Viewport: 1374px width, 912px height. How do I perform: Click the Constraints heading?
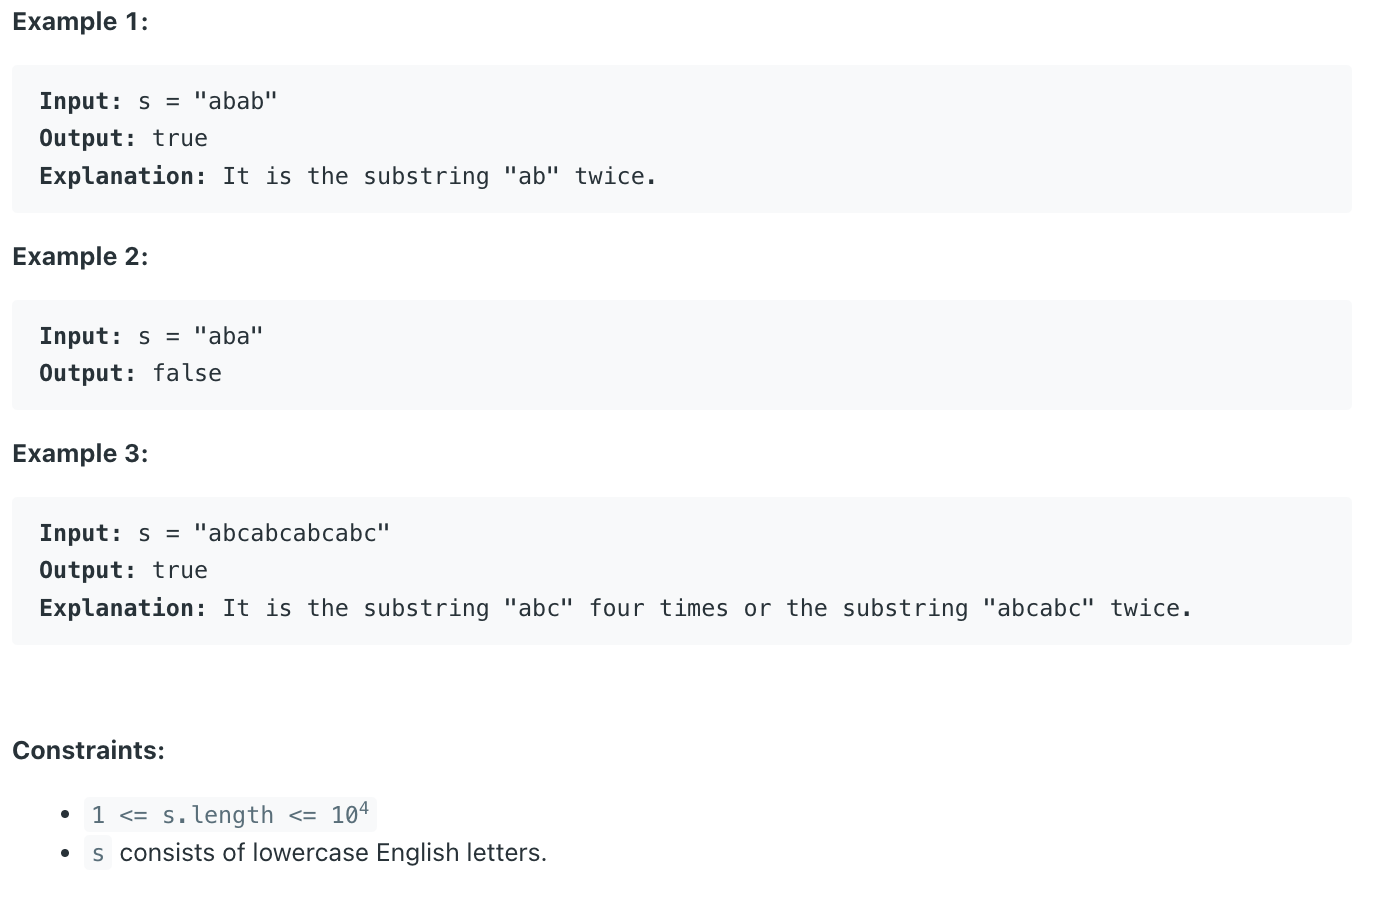click(88, 751)
